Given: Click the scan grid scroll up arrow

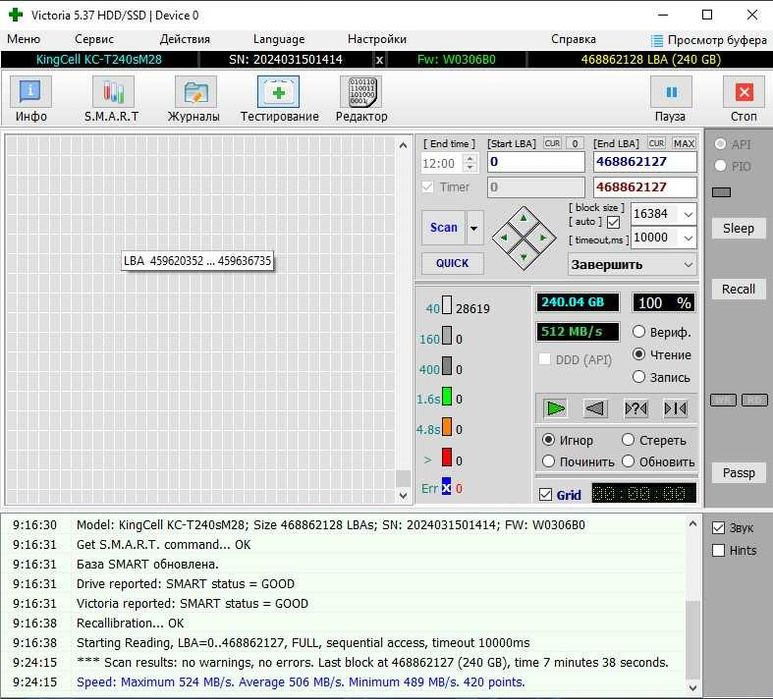Looking at the screenshot, I should click(x=403, y=145).
